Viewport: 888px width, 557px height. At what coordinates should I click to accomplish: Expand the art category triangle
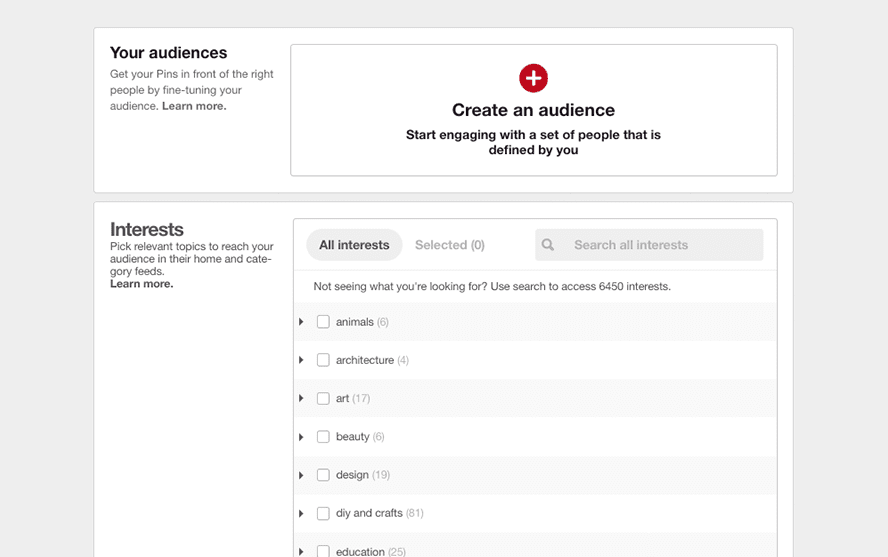301,399
